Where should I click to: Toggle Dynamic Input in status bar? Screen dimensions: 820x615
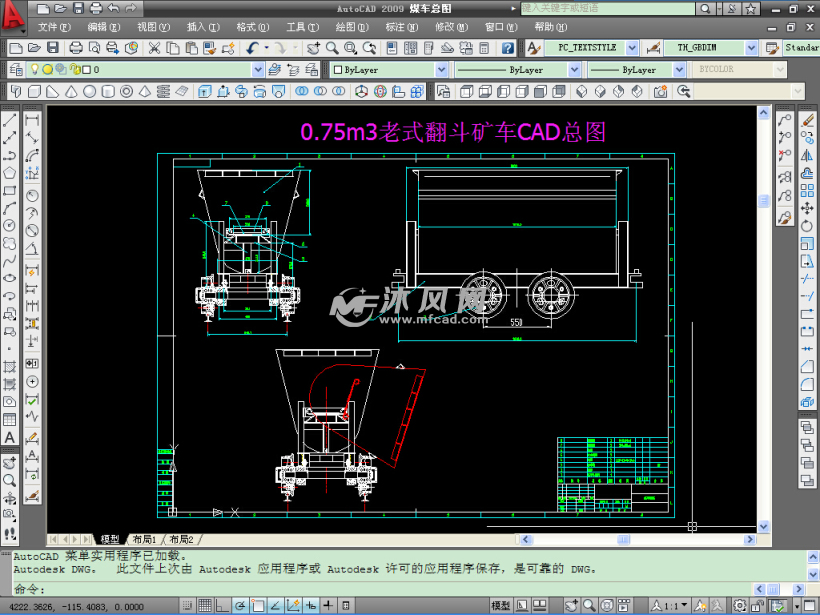point(311,606)
